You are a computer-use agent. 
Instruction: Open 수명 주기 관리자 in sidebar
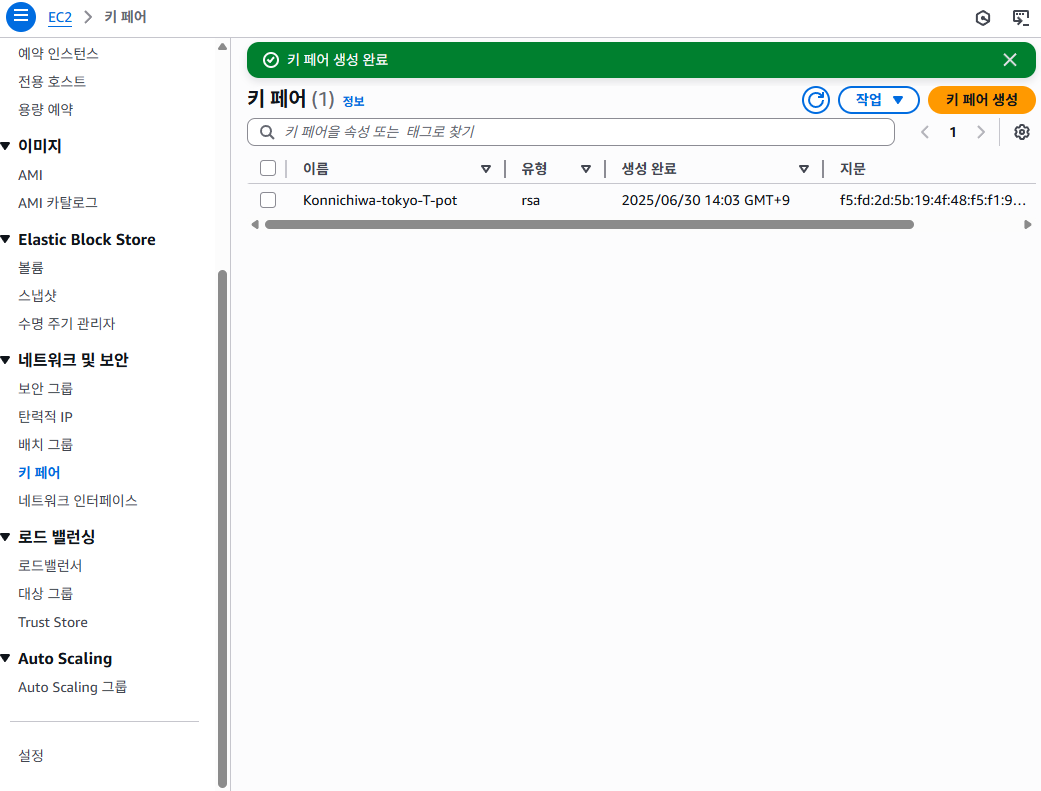pos(66,323)
